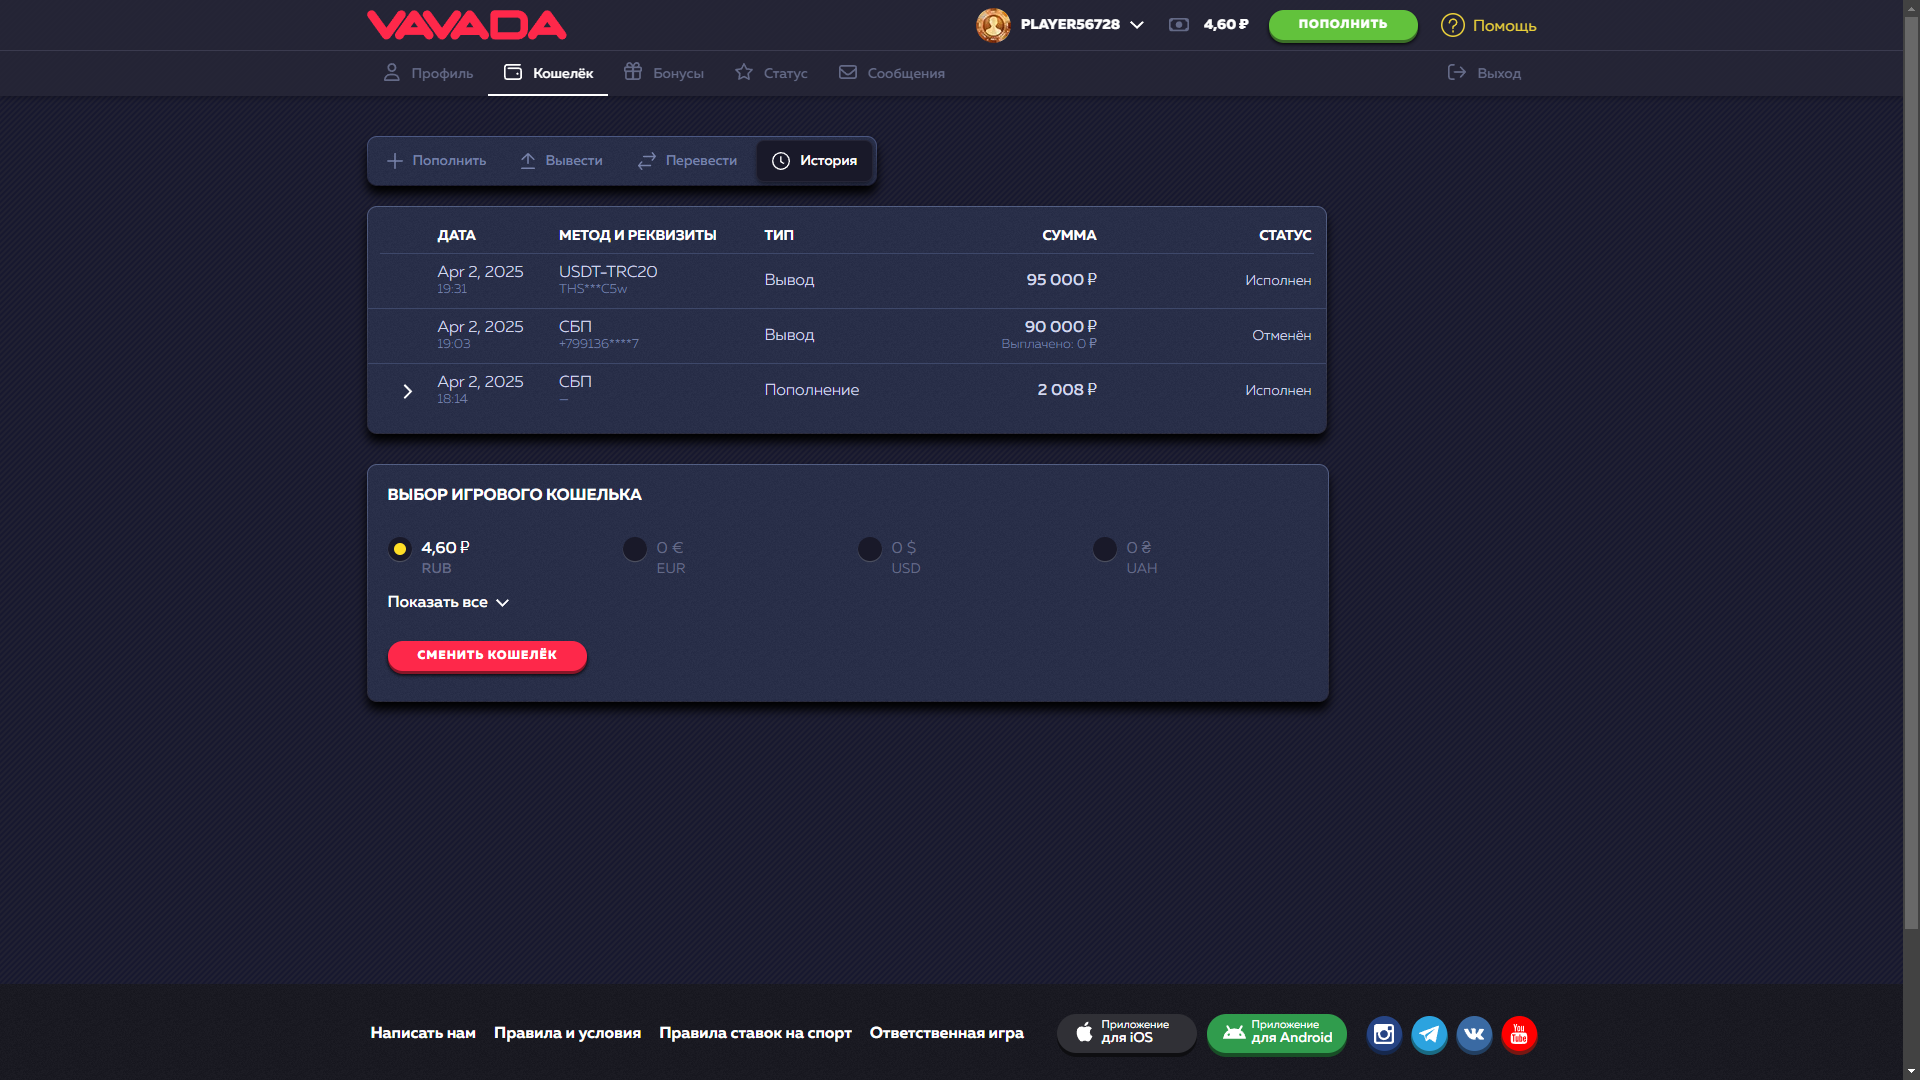Viewport: 1920px width, 1080px height.
Task: Click the page vertical scrollbar thumb
Action: [x=1911, y=472]
